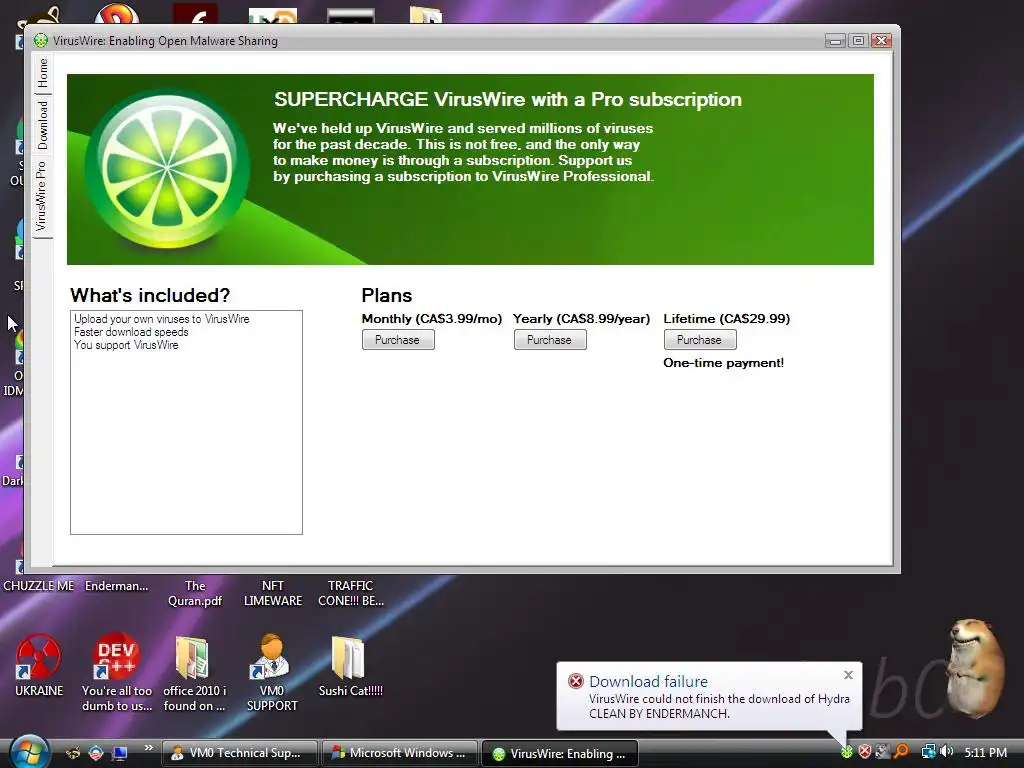Click the 'Plans' heading

(387, 295)
